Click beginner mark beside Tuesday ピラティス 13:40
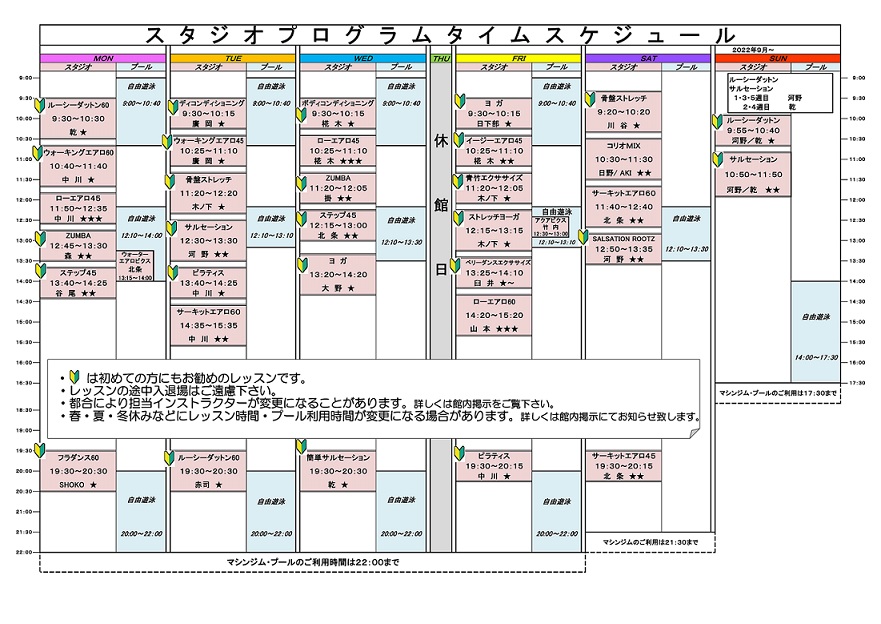This screenshot has height=624, width=881. 173,273
